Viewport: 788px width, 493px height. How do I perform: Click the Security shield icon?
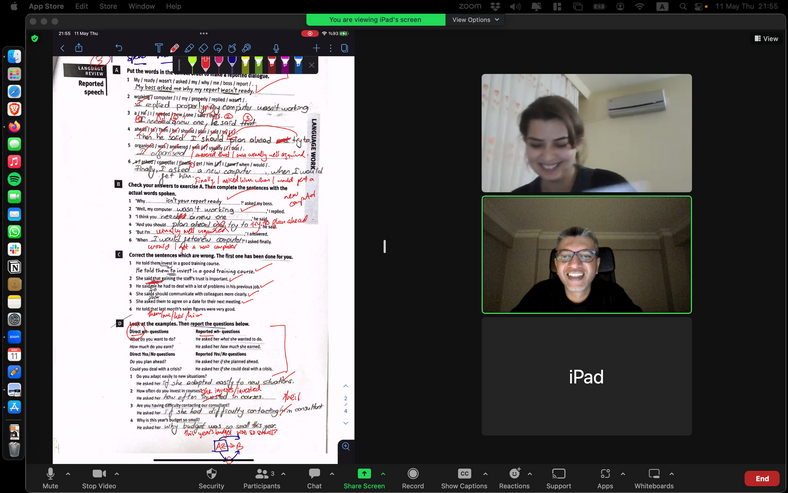[x=212, y=473]
